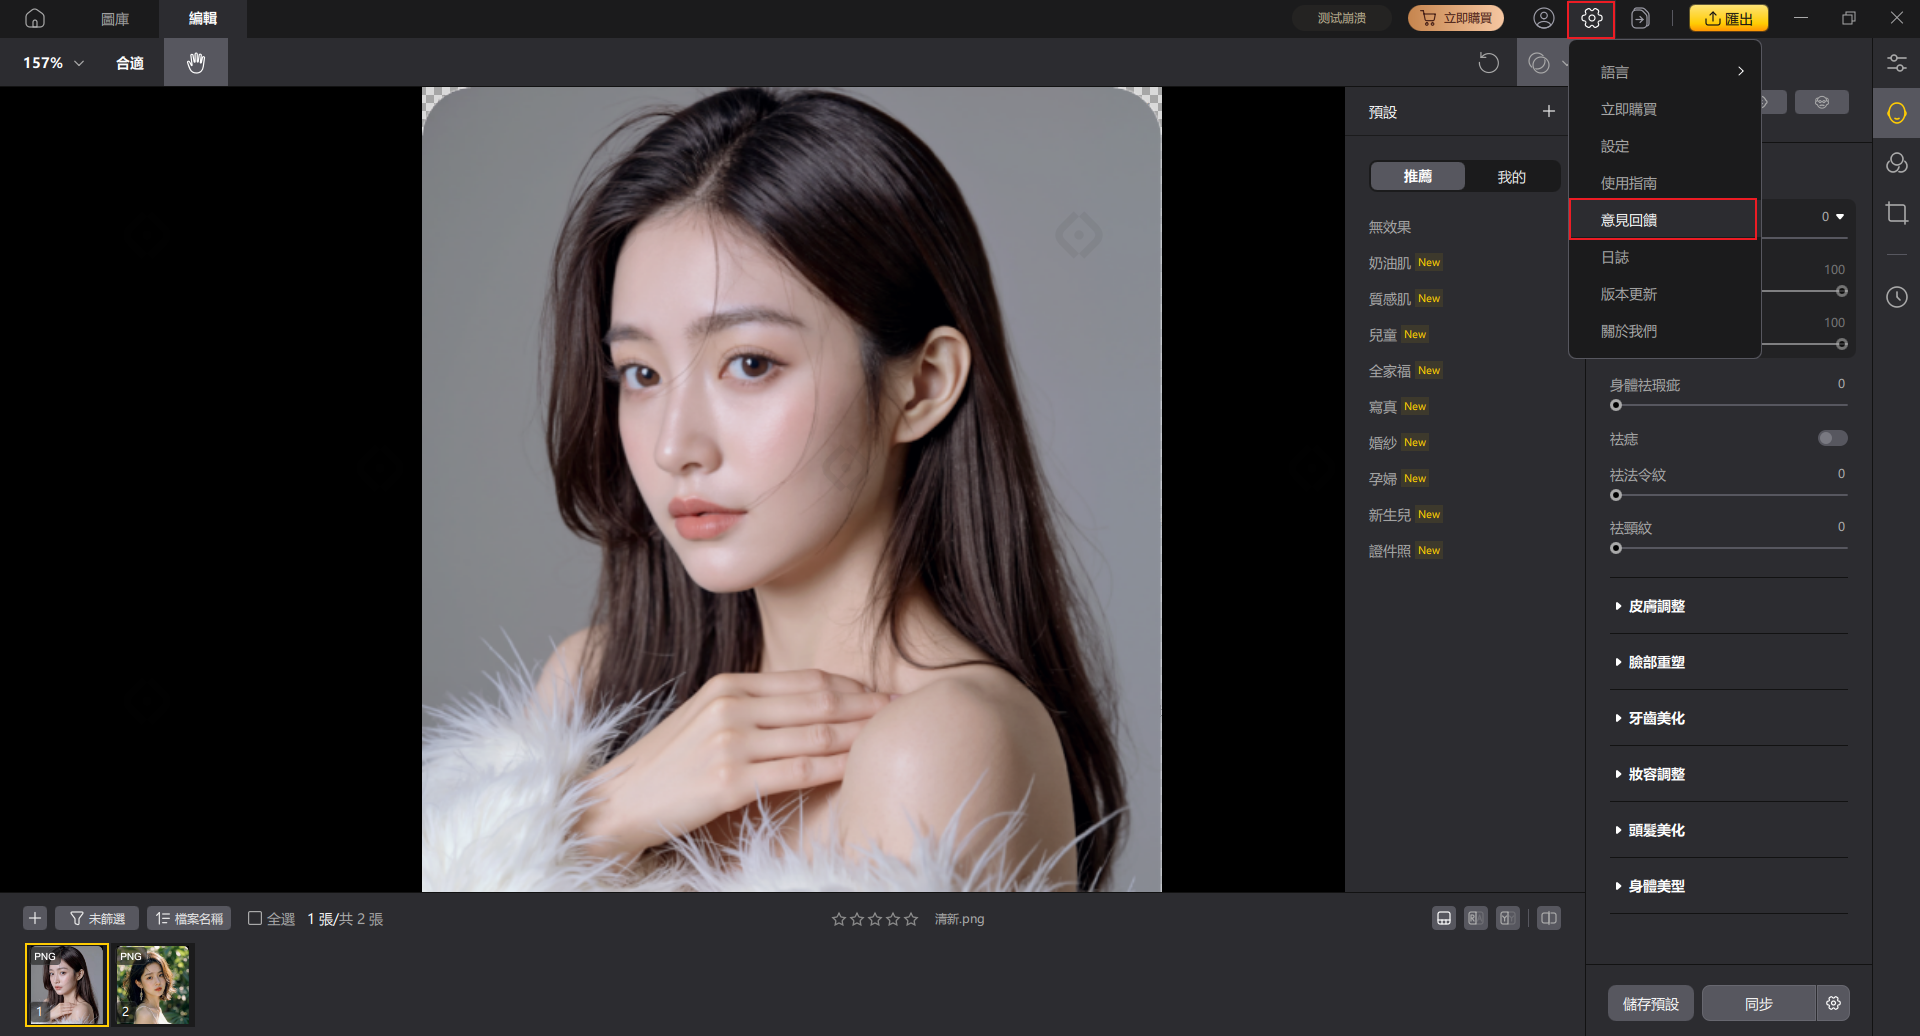Toggle the 祛痣 switch
The image size is (1920, 1036).
(x=1832, y=438)
